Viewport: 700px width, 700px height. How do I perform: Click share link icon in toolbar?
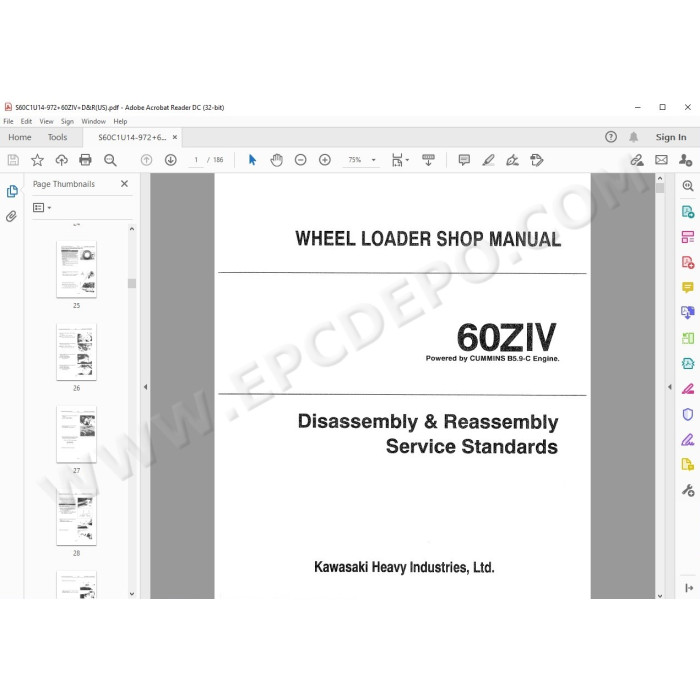(637, 160)
